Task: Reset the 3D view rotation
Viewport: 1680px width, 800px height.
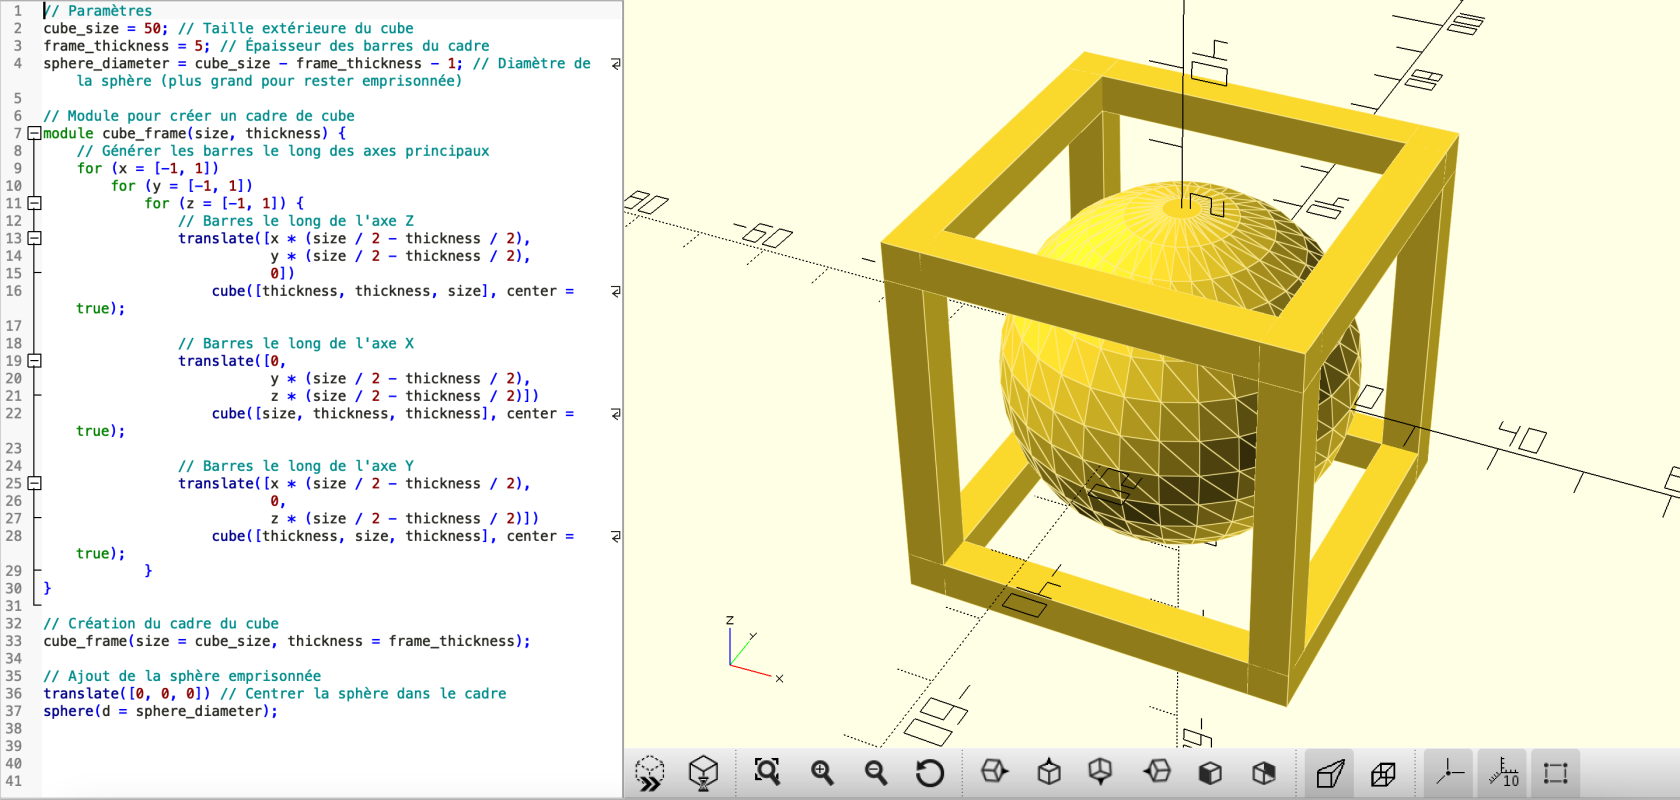Action: pyautogui.click(x=930, y=772)
